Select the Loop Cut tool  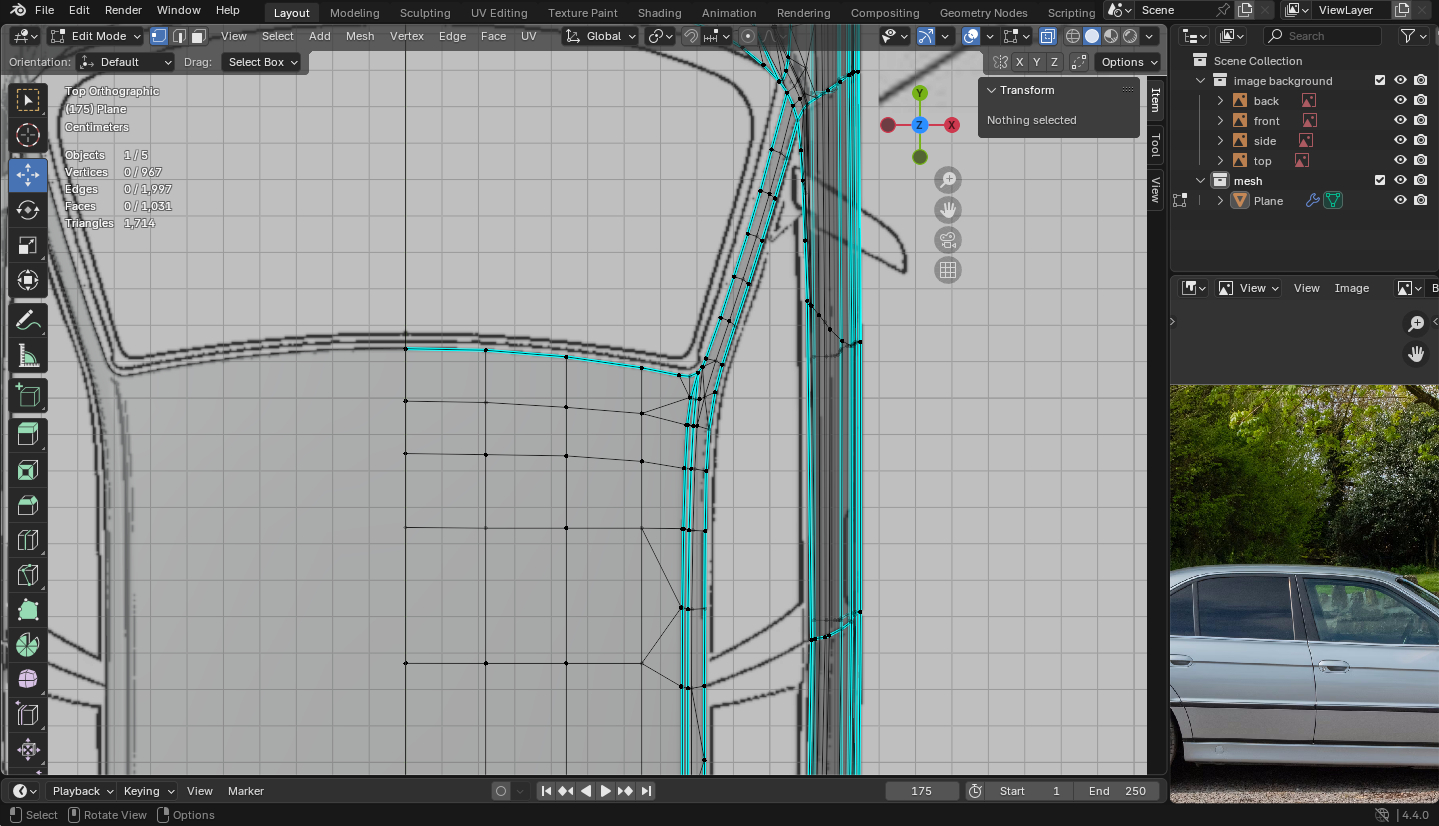(x=28, y=541)
